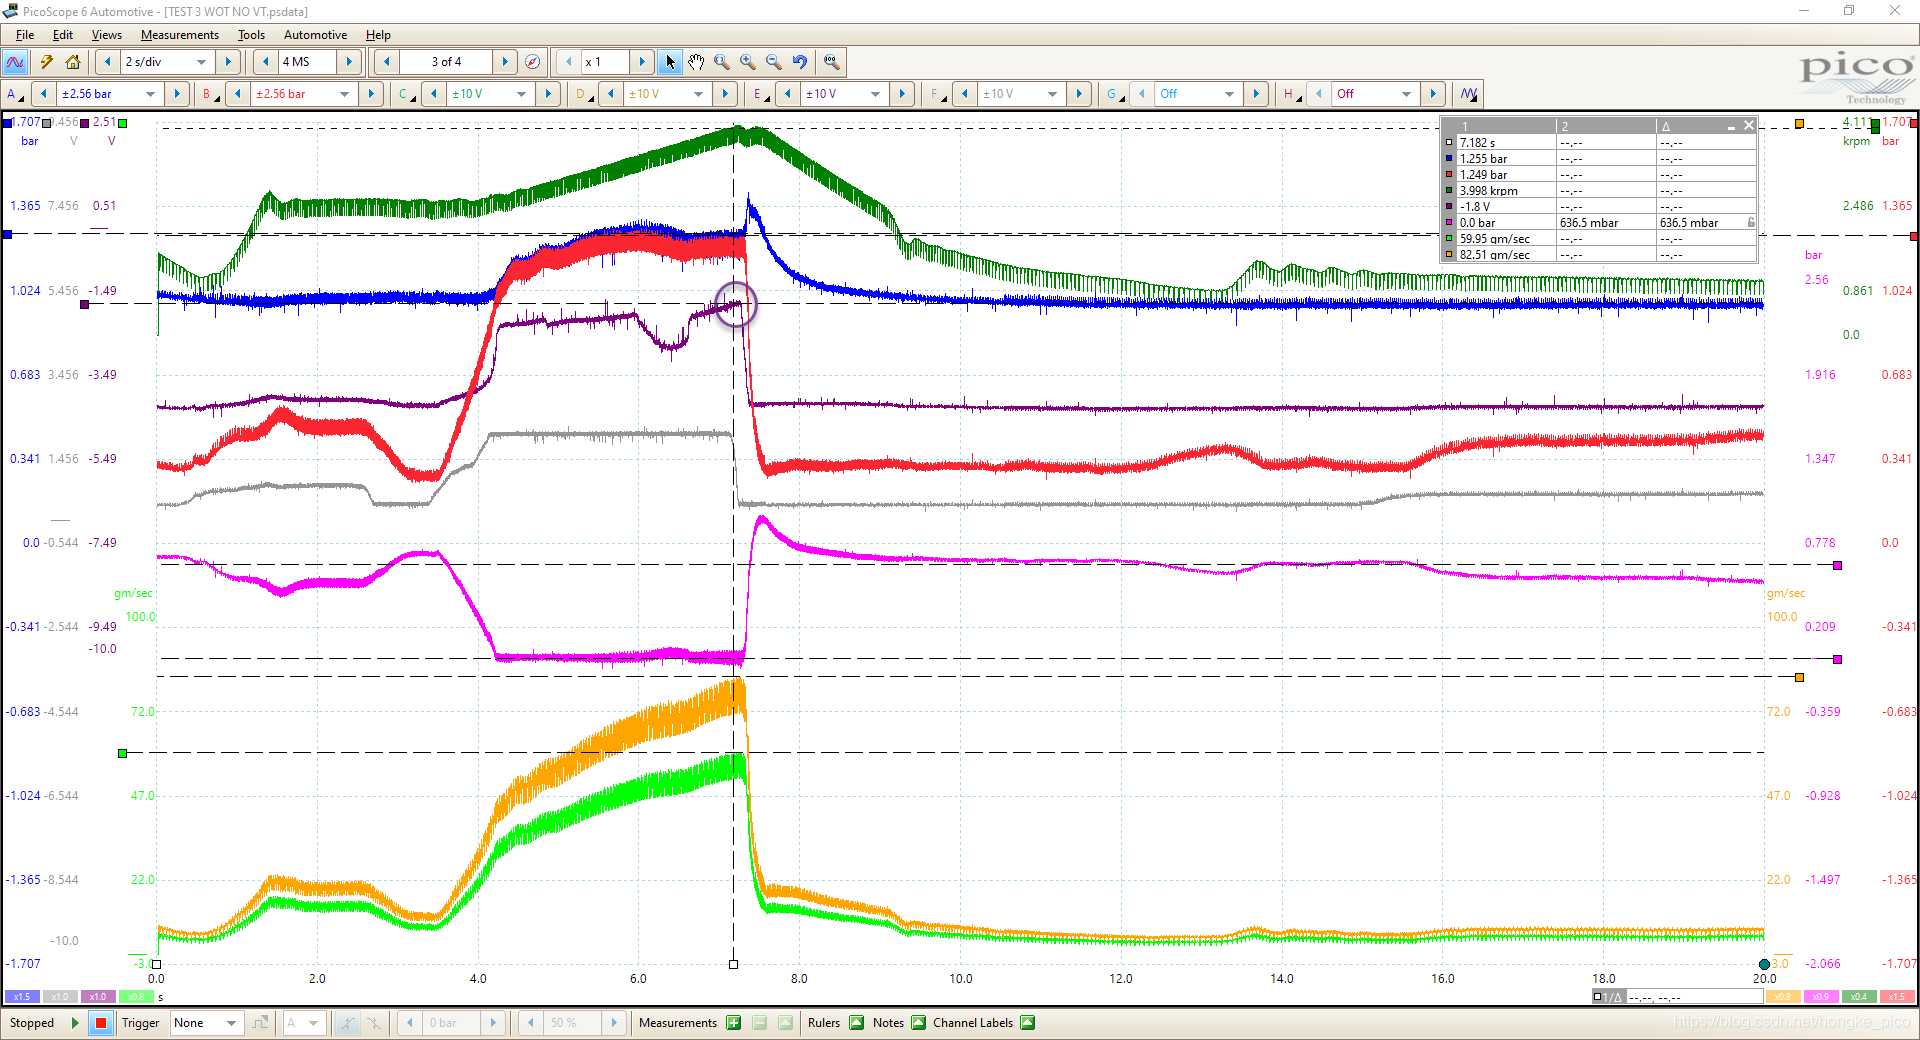Decrease the 2 s/div timebase
1920x1040 pixels.
108,62
